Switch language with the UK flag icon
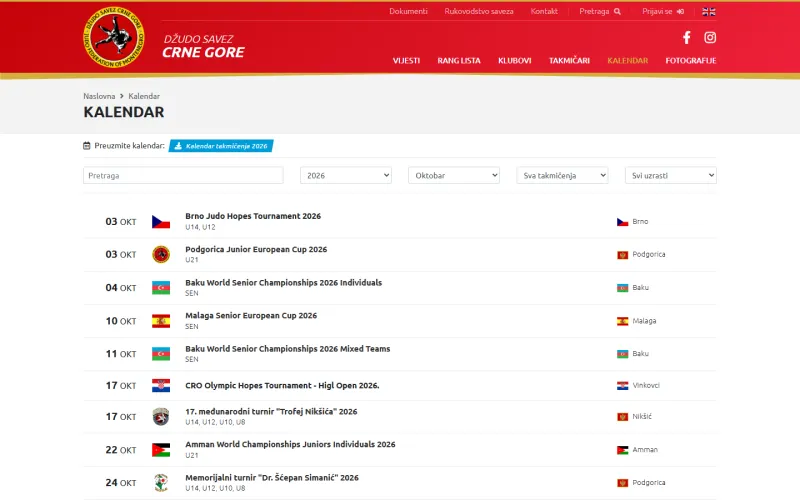Image resolution: width=800 pixels, height=500 pixels. click(x=709, y=11)
